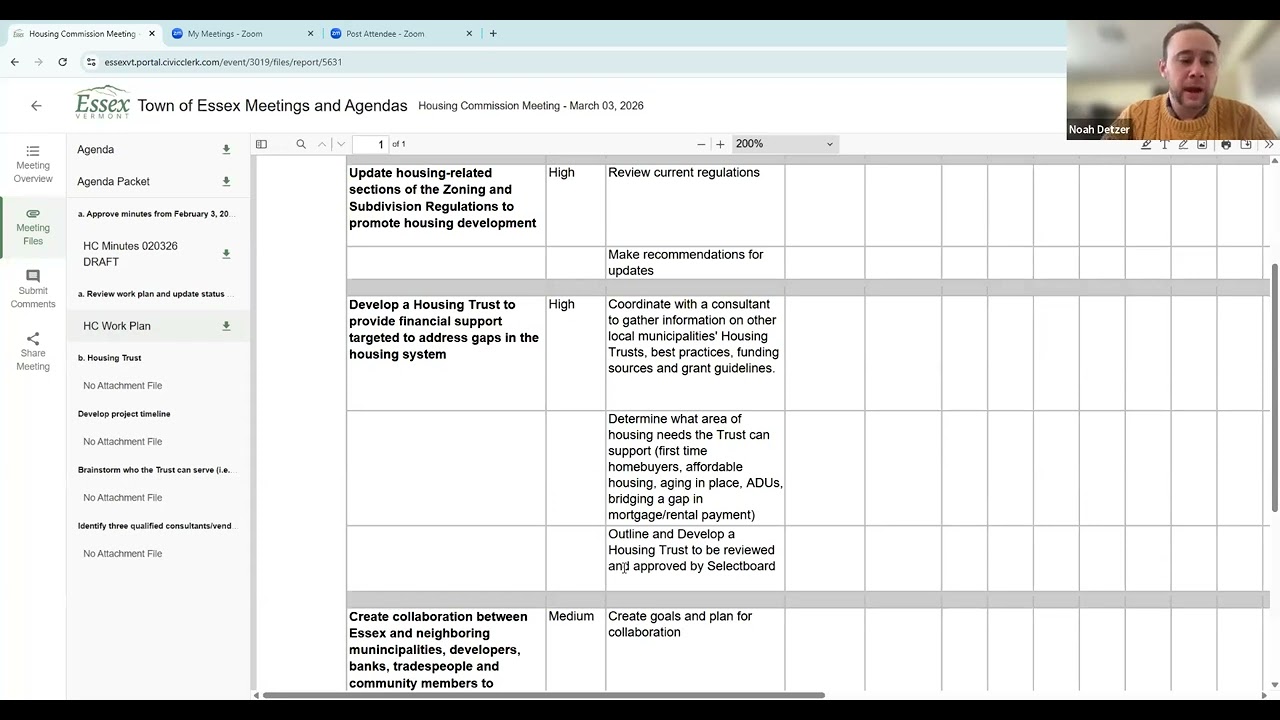Select the PDF add text tool
This screenshot has height=720, width=1280.
(1164, 144)
